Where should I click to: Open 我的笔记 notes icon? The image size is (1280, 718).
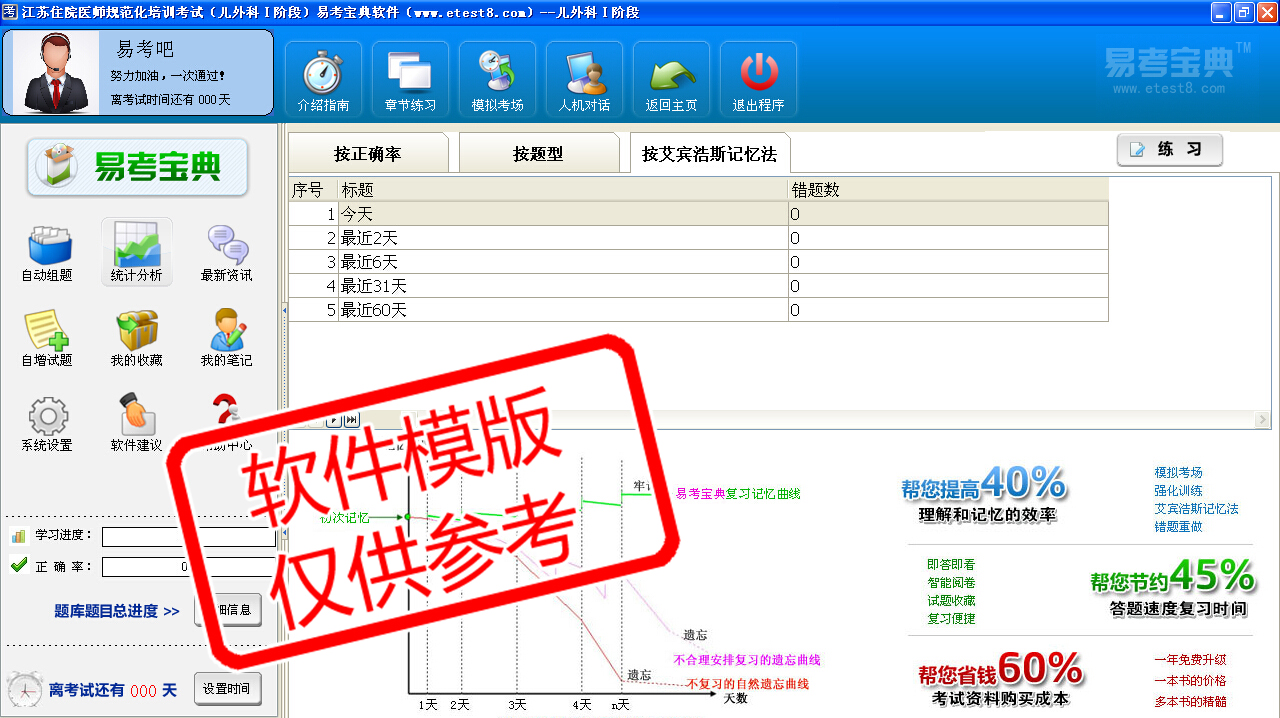[x=226, y=337]
